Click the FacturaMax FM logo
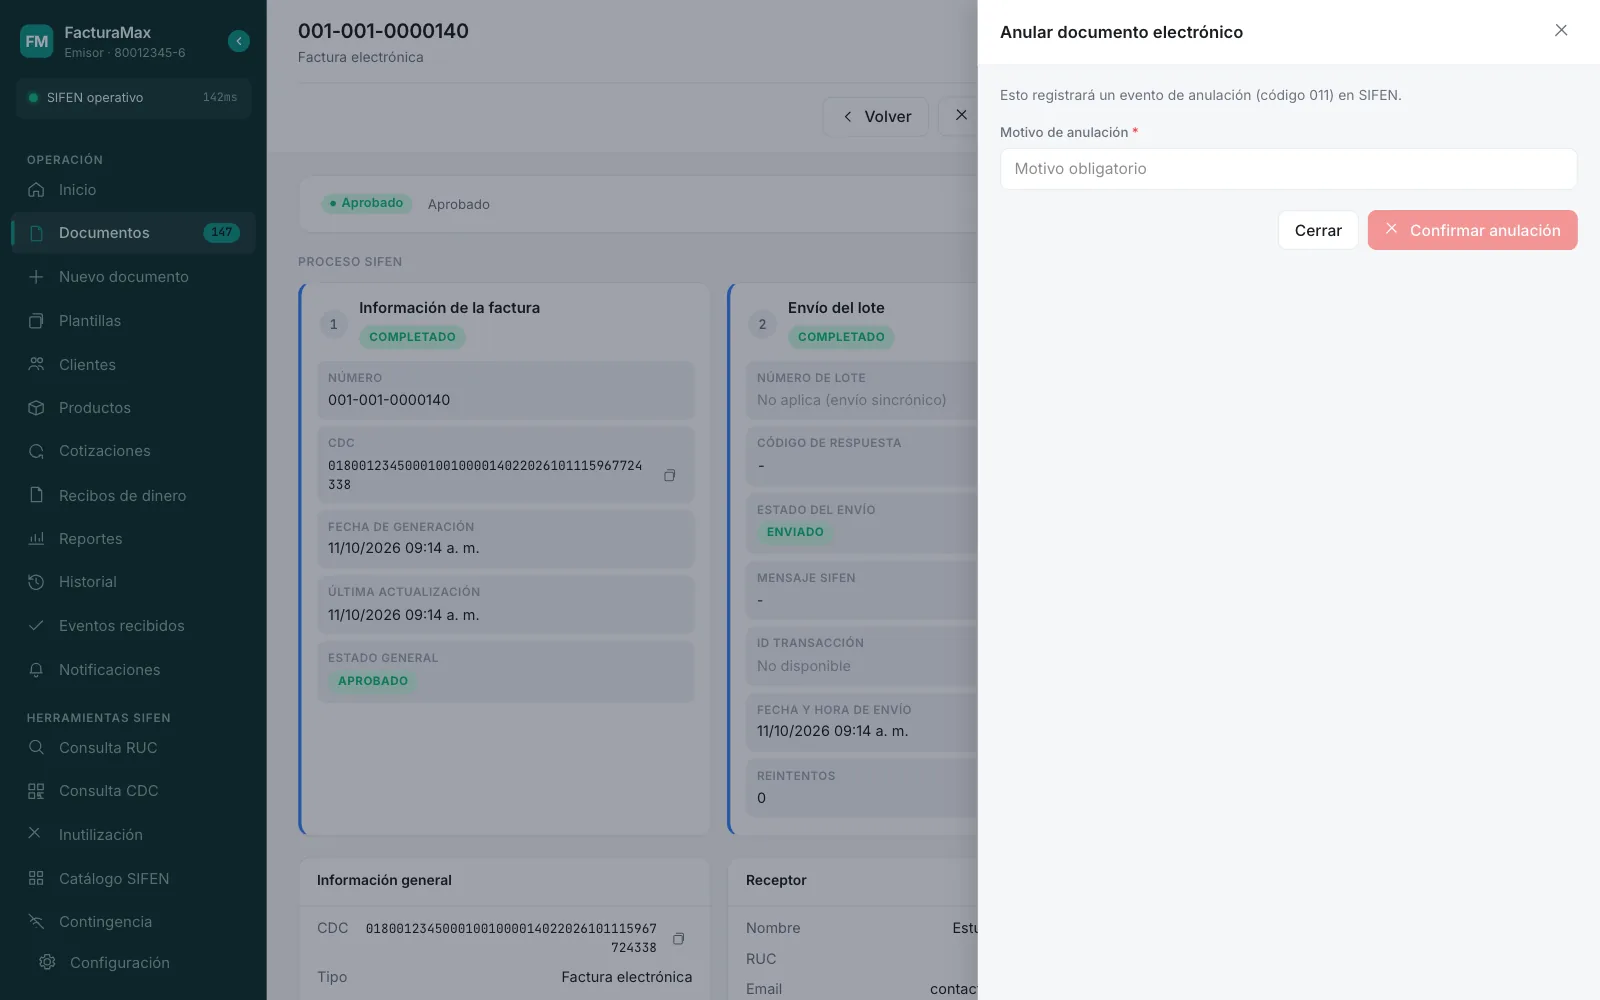This screenshot has height=1000, width=1600. pyautogui.click(x=37, y=41)
